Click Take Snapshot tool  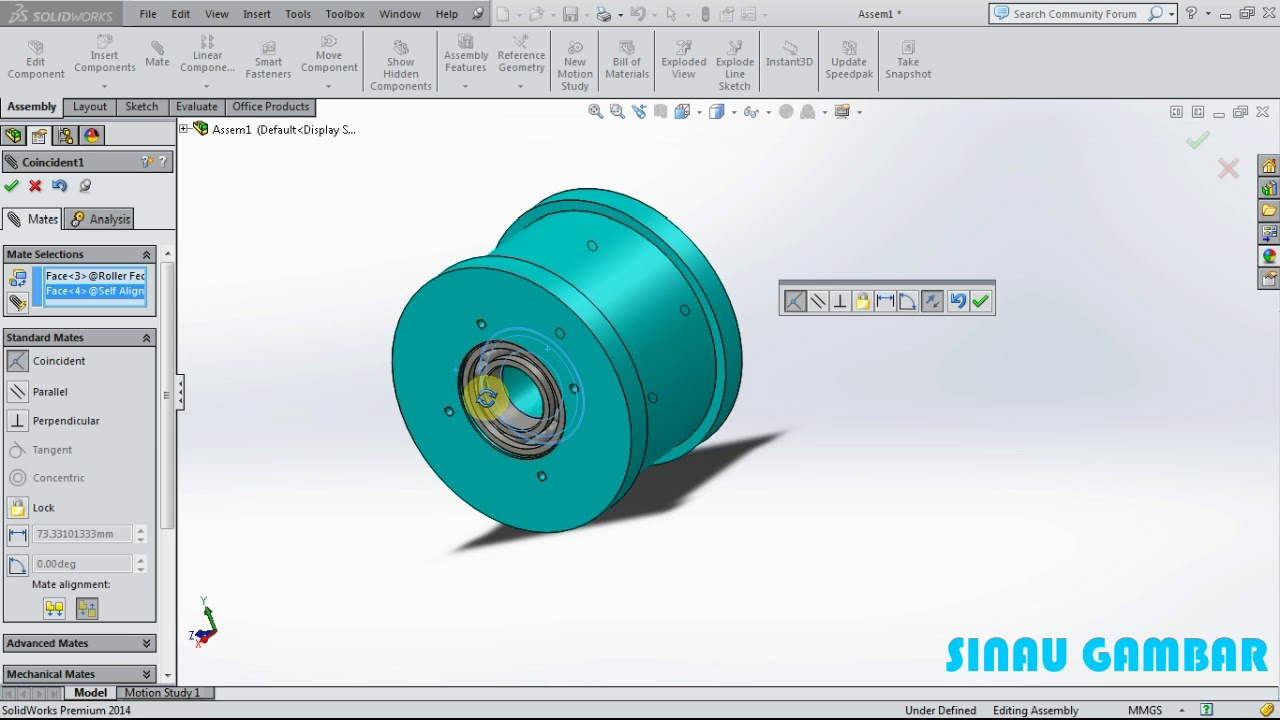(x=908, y=60)
